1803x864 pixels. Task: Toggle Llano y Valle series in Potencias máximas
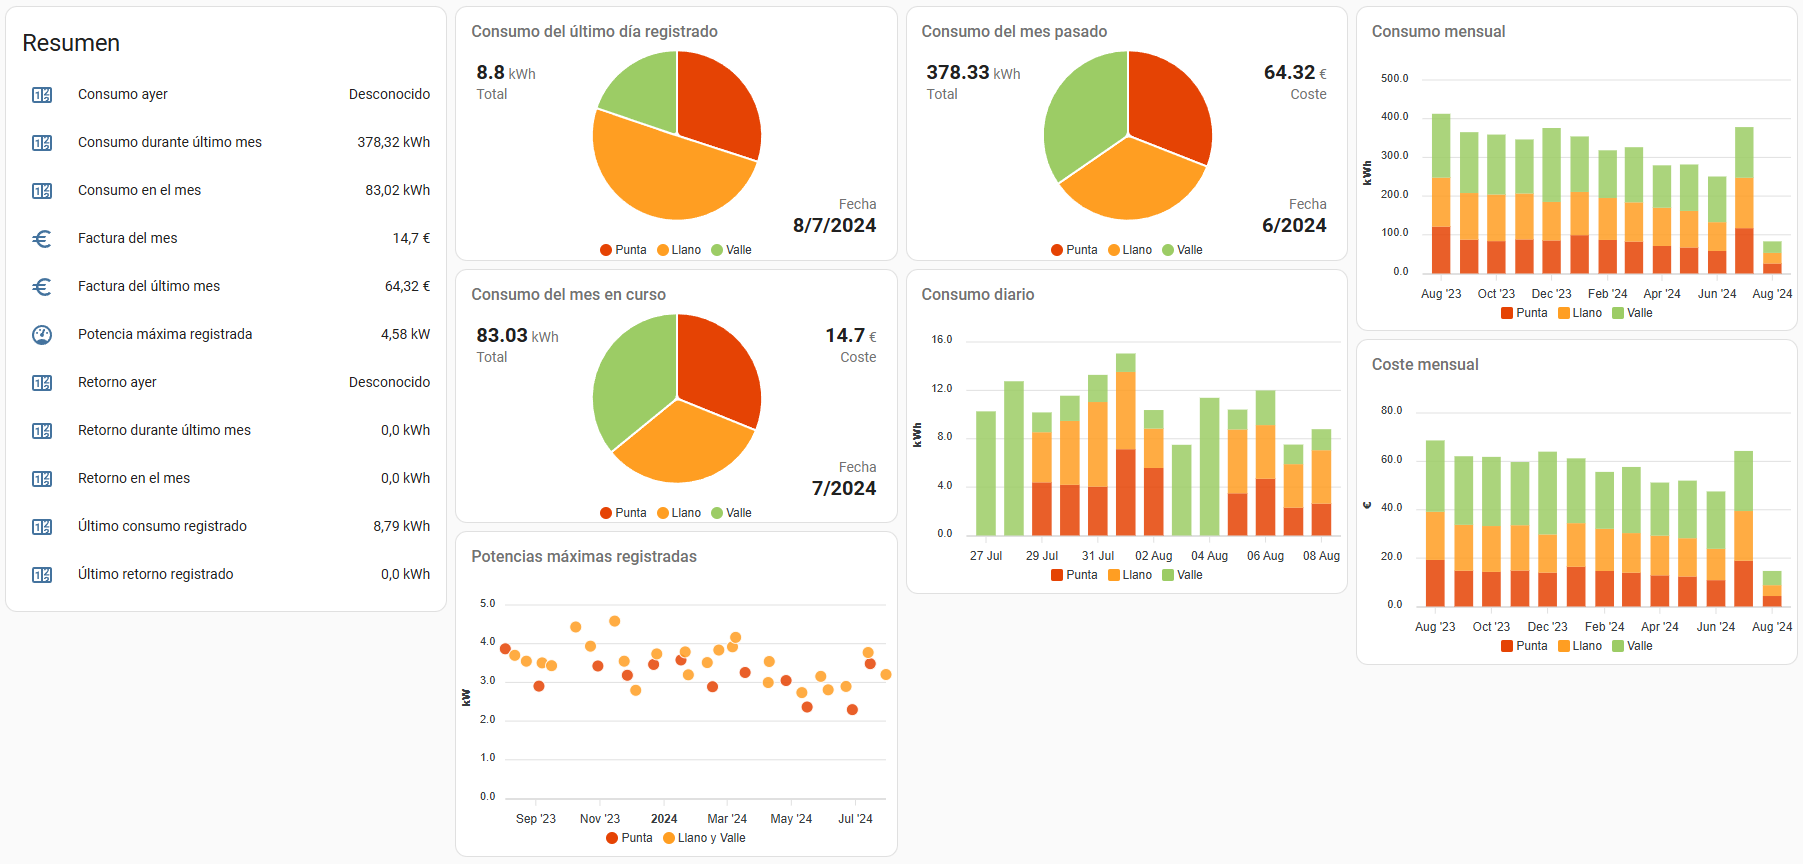[x=704, y=838]
